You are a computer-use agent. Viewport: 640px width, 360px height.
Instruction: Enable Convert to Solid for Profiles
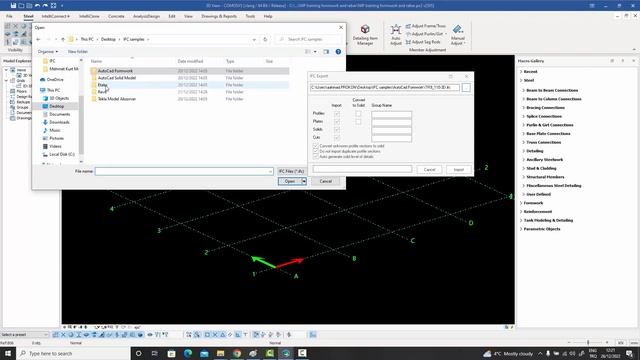pos(358,113)
